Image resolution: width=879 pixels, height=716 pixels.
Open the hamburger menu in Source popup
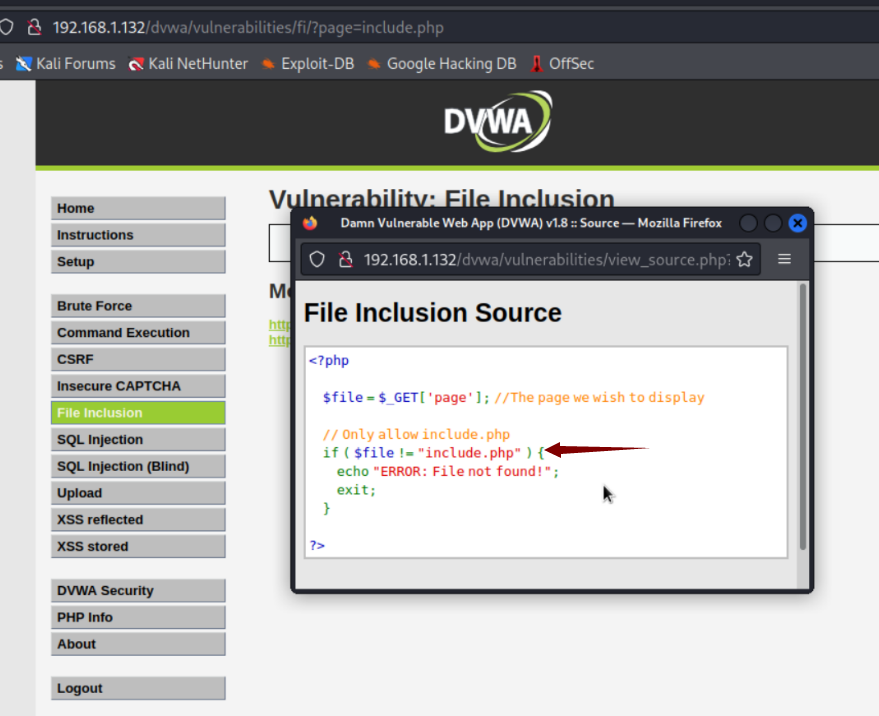coord(784,259)
